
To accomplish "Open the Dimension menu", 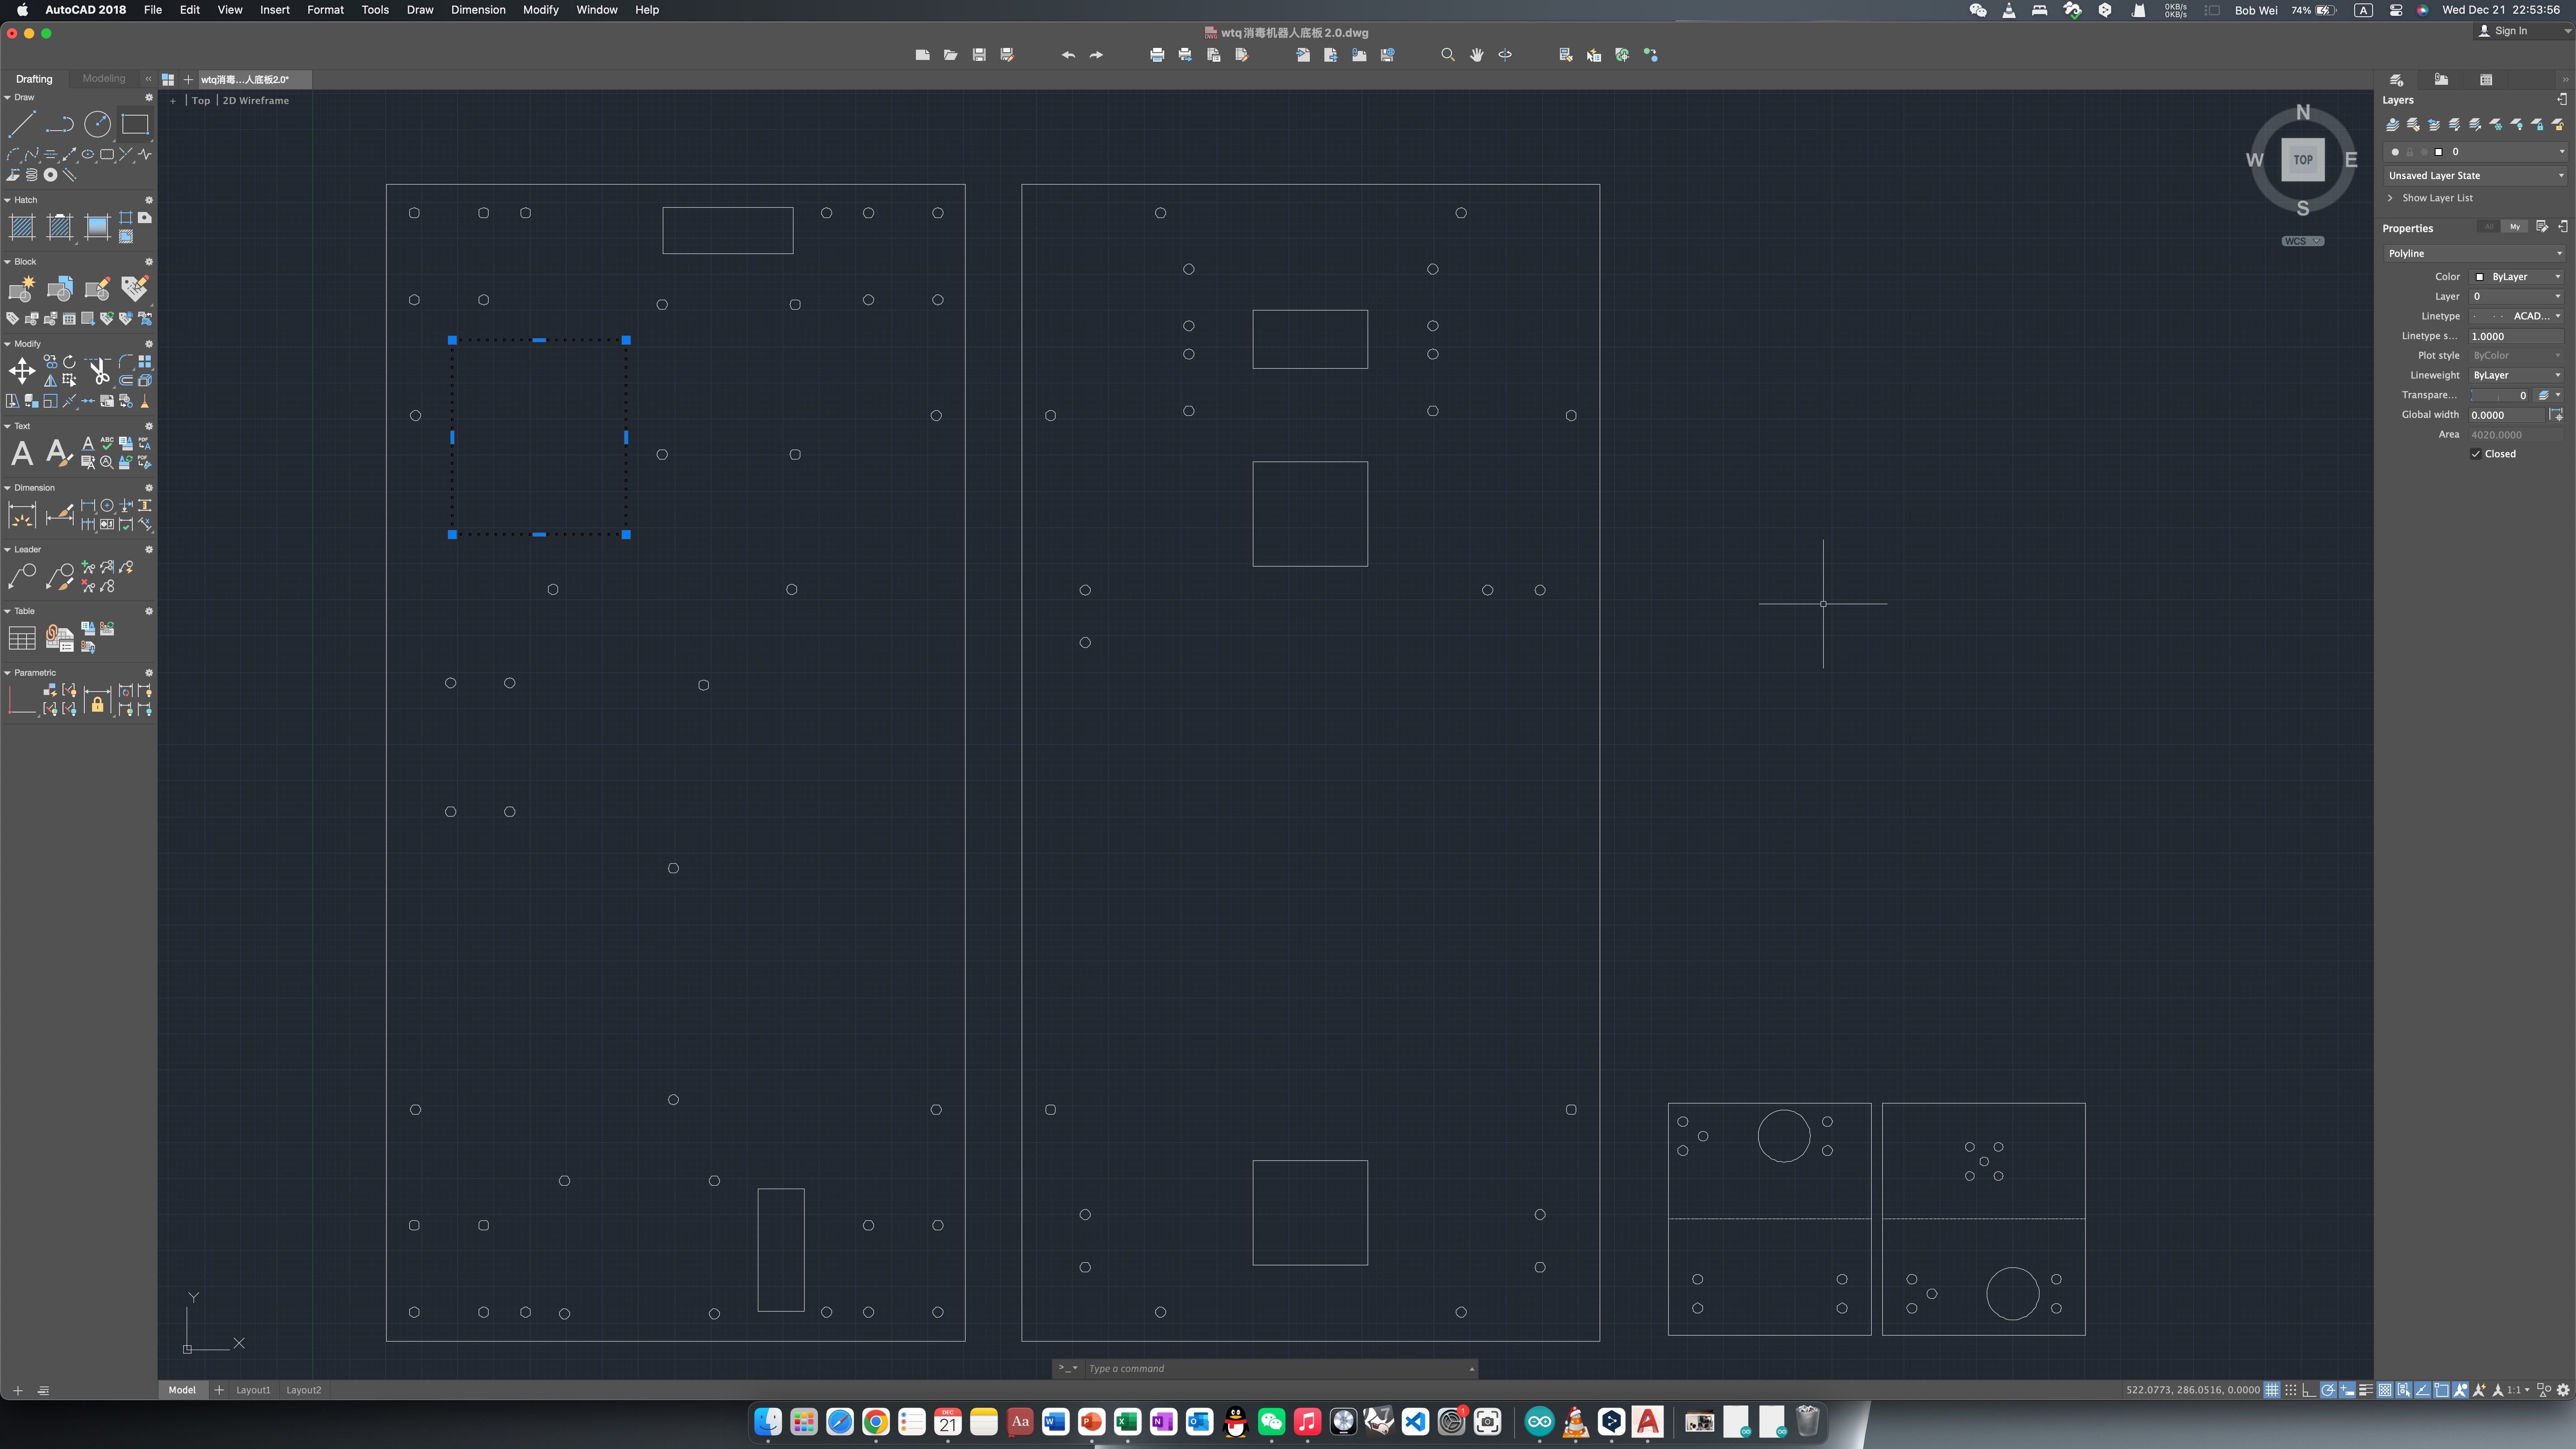I will [477, 10].
